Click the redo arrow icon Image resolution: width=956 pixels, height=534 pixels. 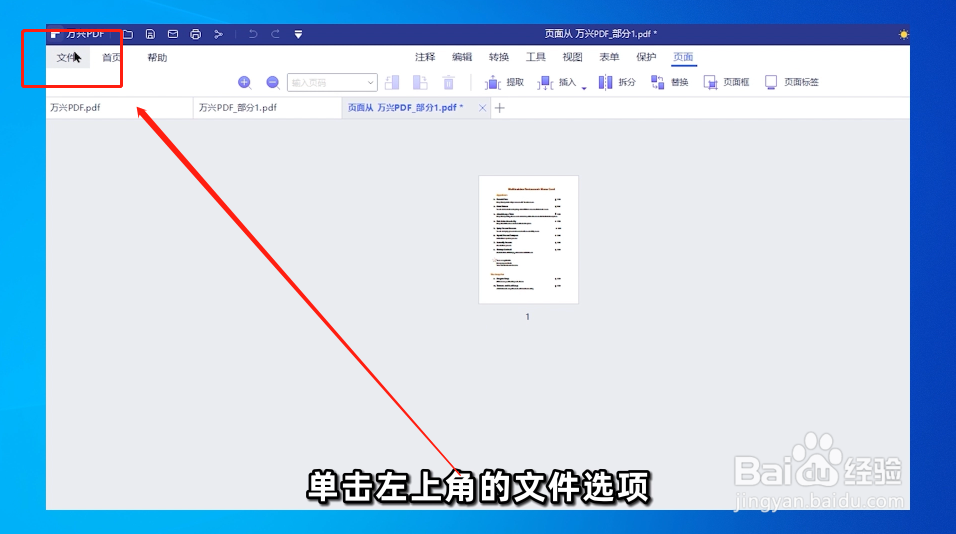[x=276, y=34]
